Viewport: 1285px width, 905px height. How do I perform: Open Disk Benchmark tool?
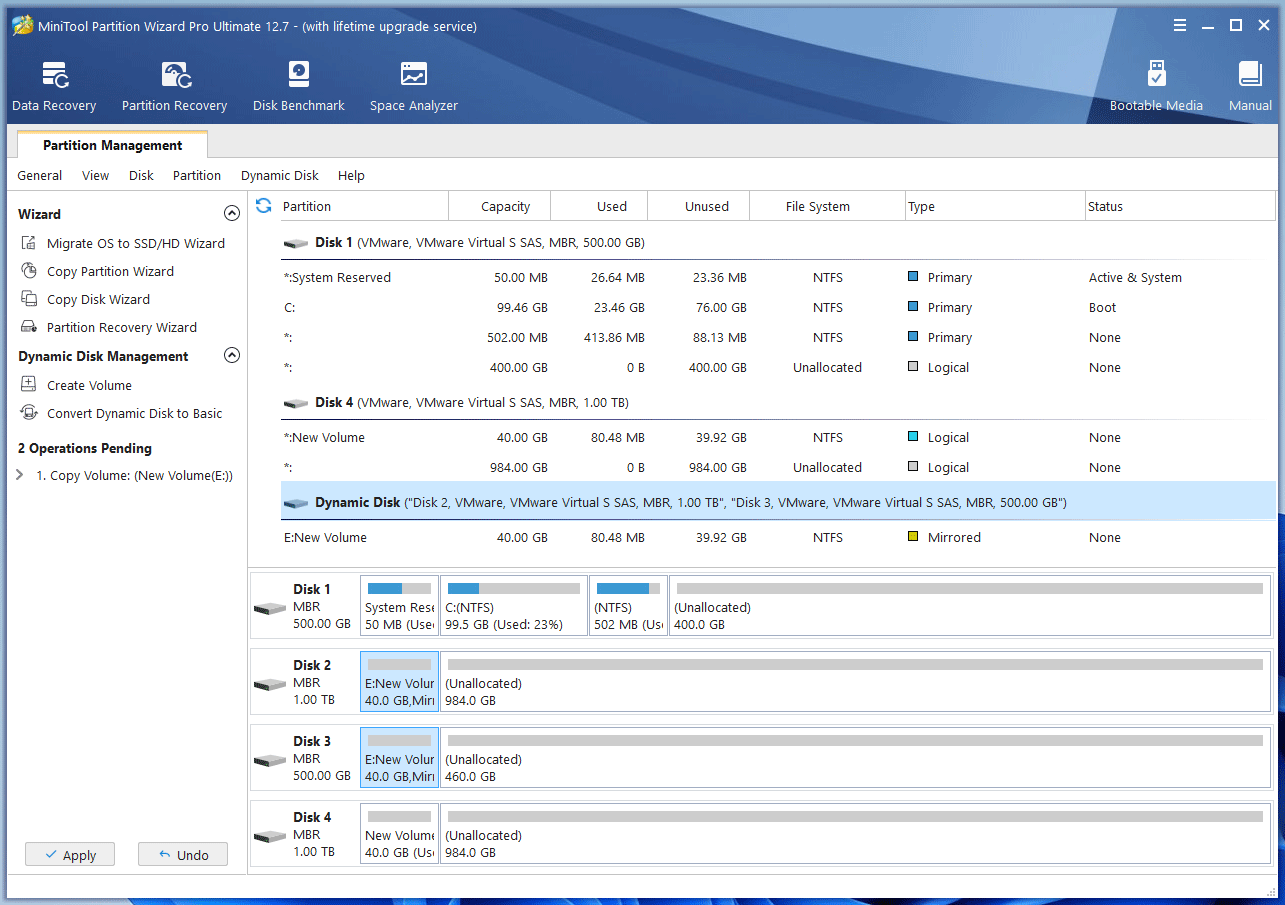[298, 86]
